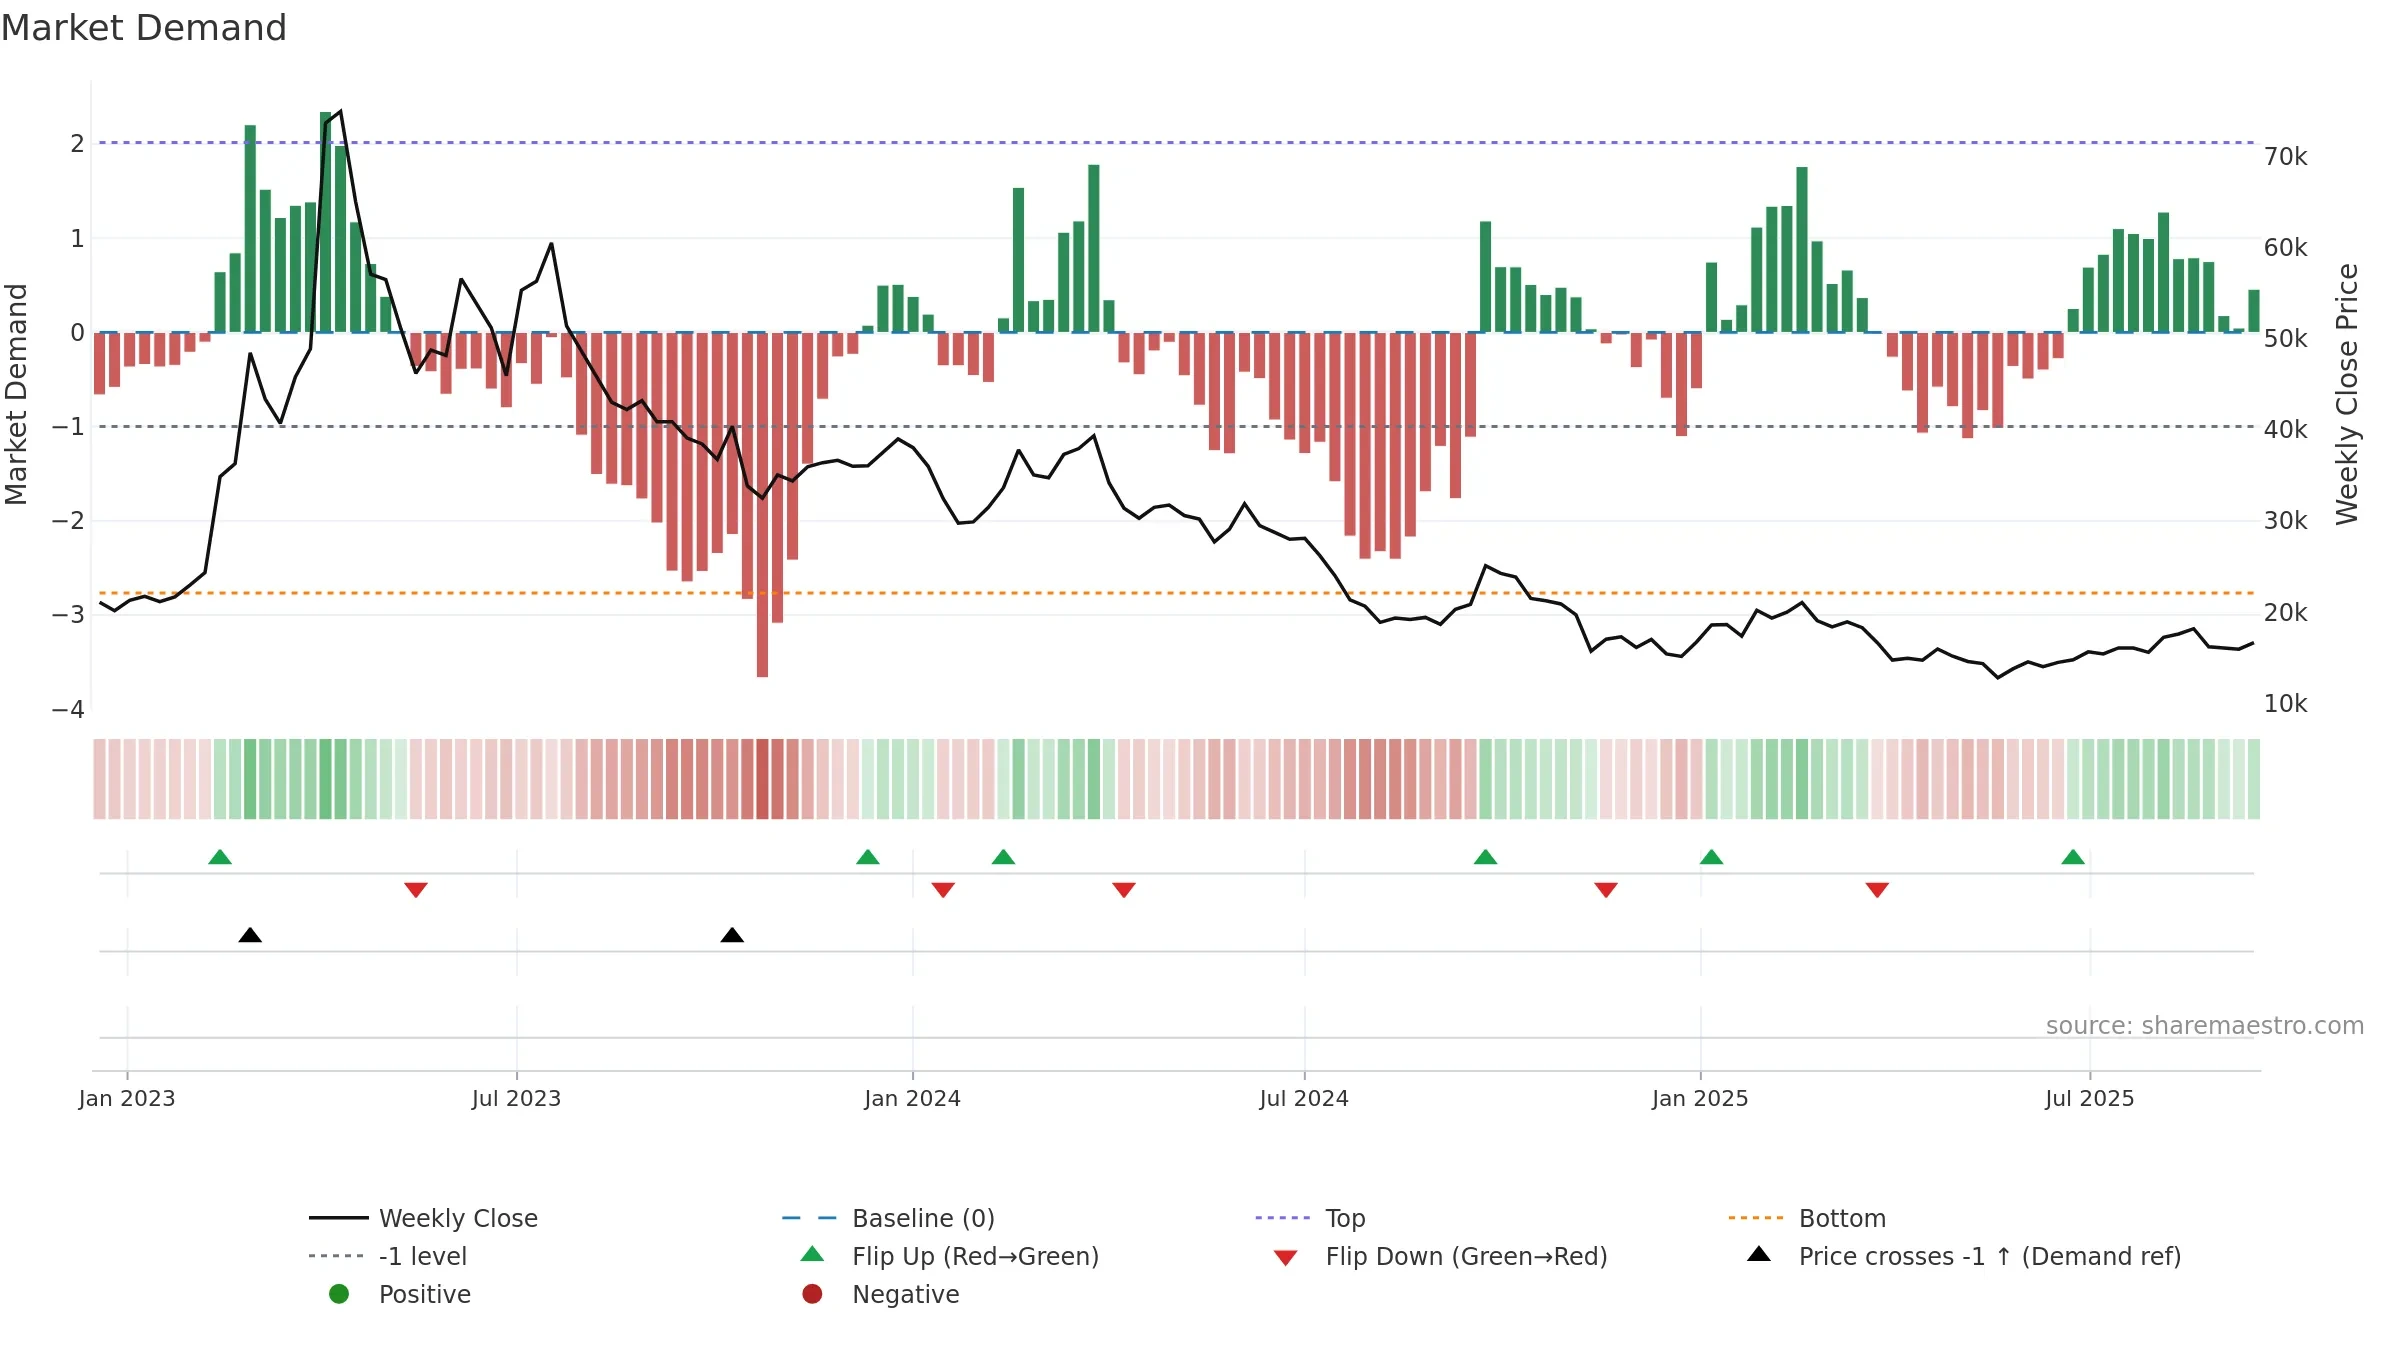Select the Top legend entry
Viewport: 2400px width, 1350px height.
(1310, 1218)
